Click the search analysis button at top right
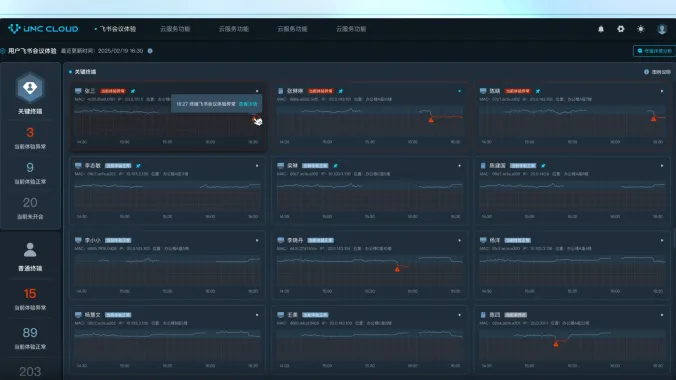676x380 pixels. pos(654,51)
